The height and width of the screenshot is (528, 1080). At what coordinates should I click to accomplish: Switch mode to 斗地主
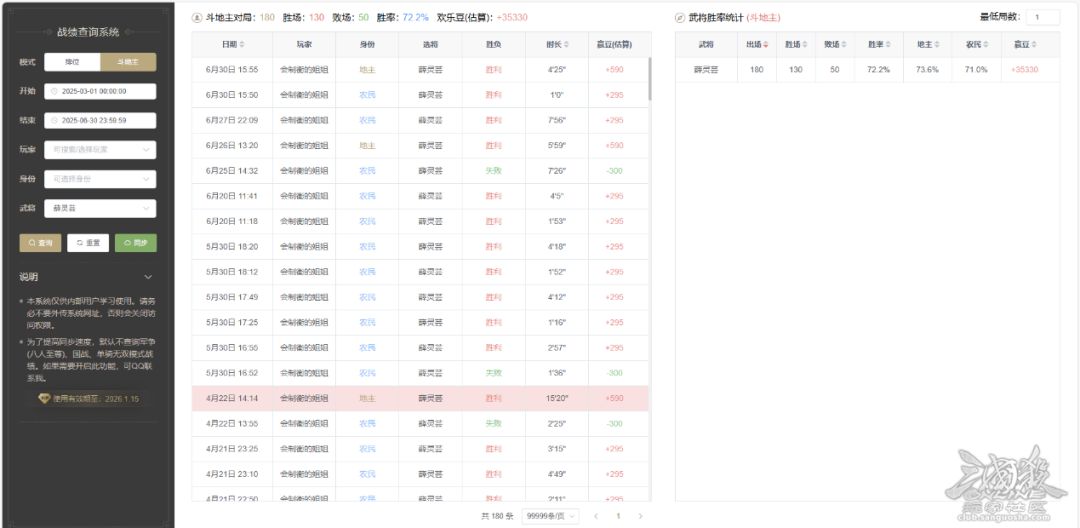[x=128, y=62]
